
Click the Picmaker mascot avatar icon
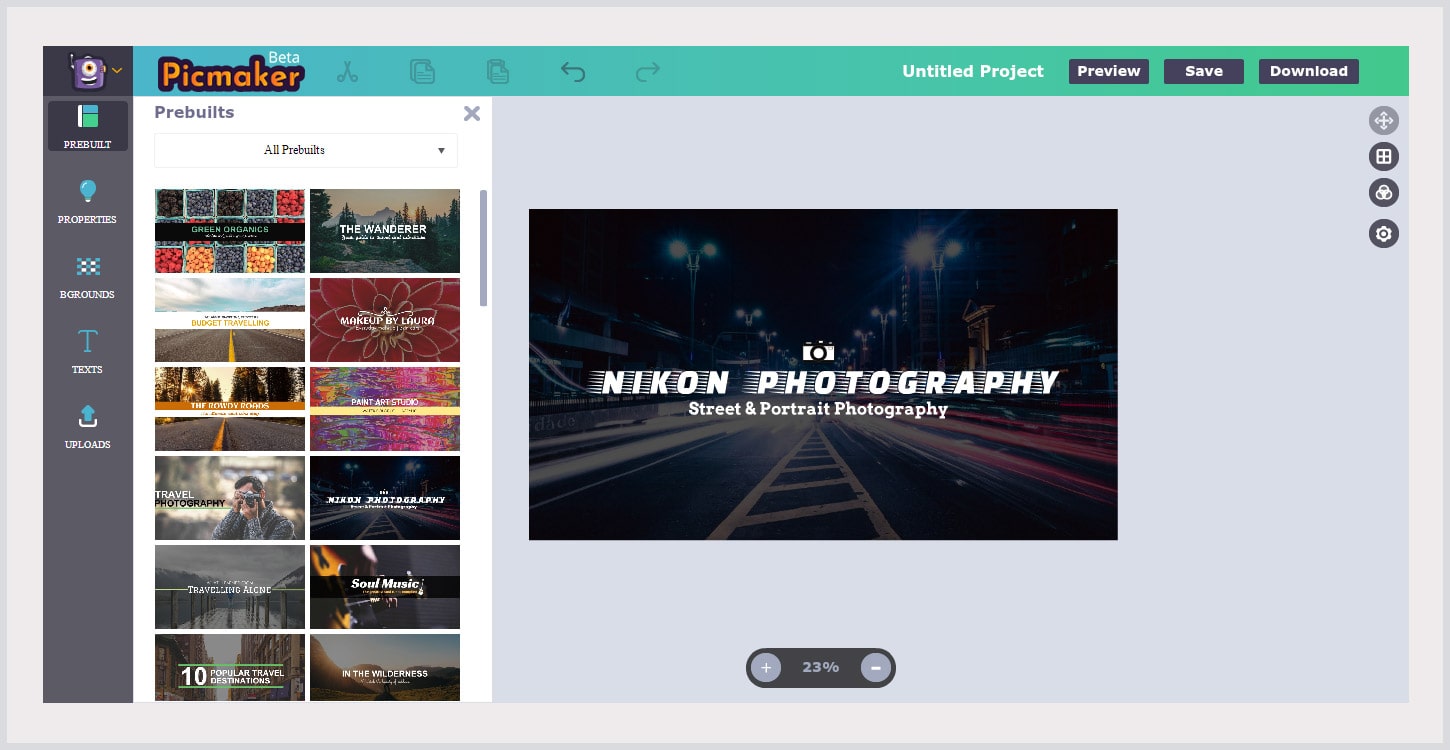pos(87,71)
